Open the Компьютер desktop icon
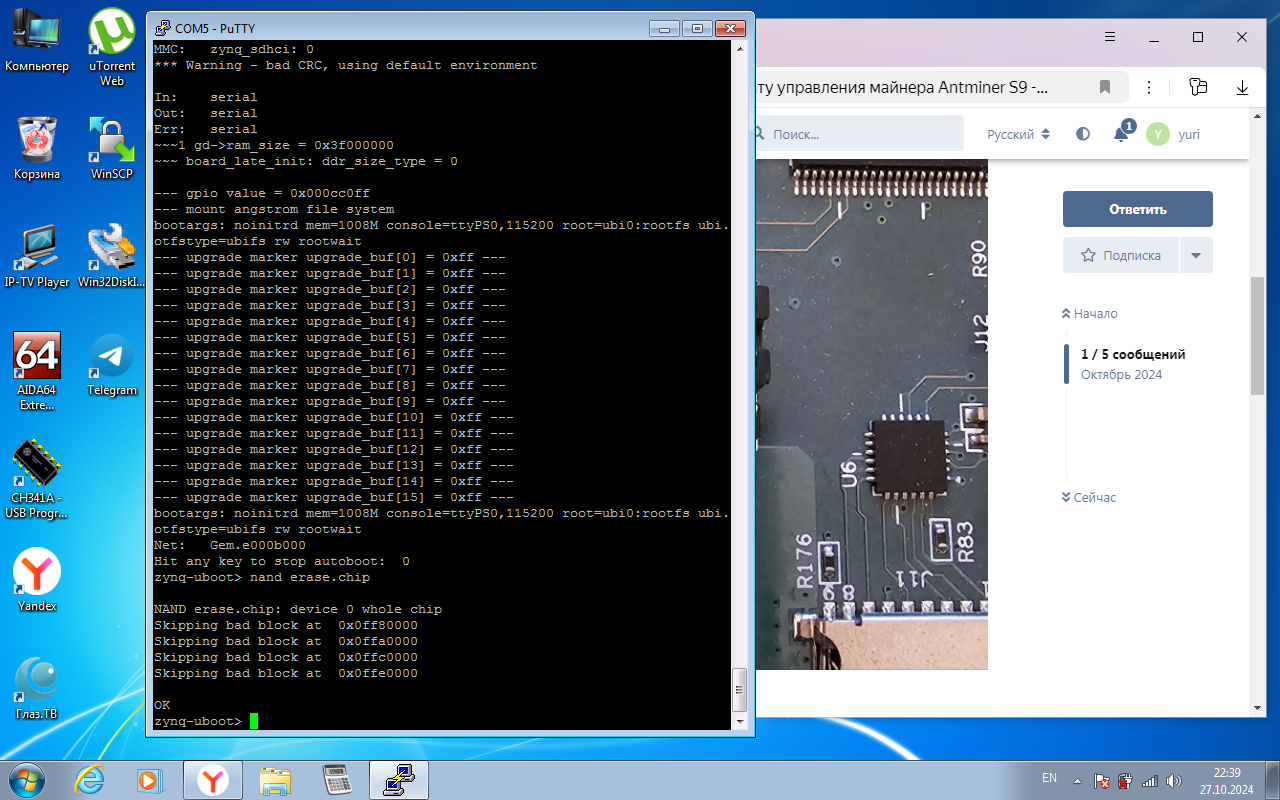 click(37, 42)
